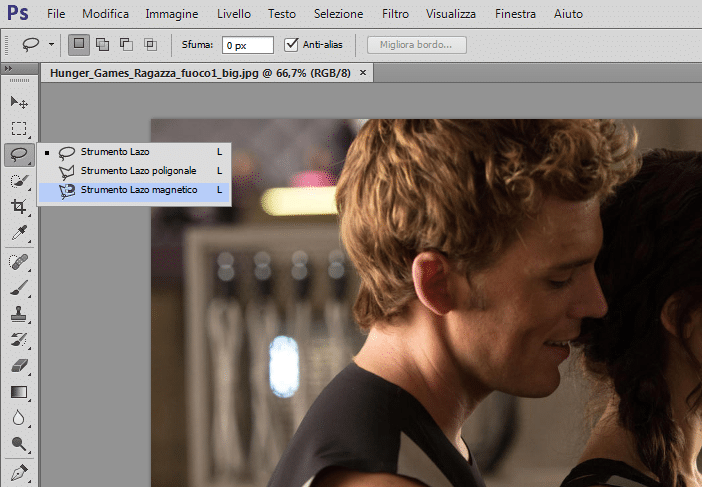Enable the subtract from selection mode
702x487 pixels.
(x=126, y=45)
